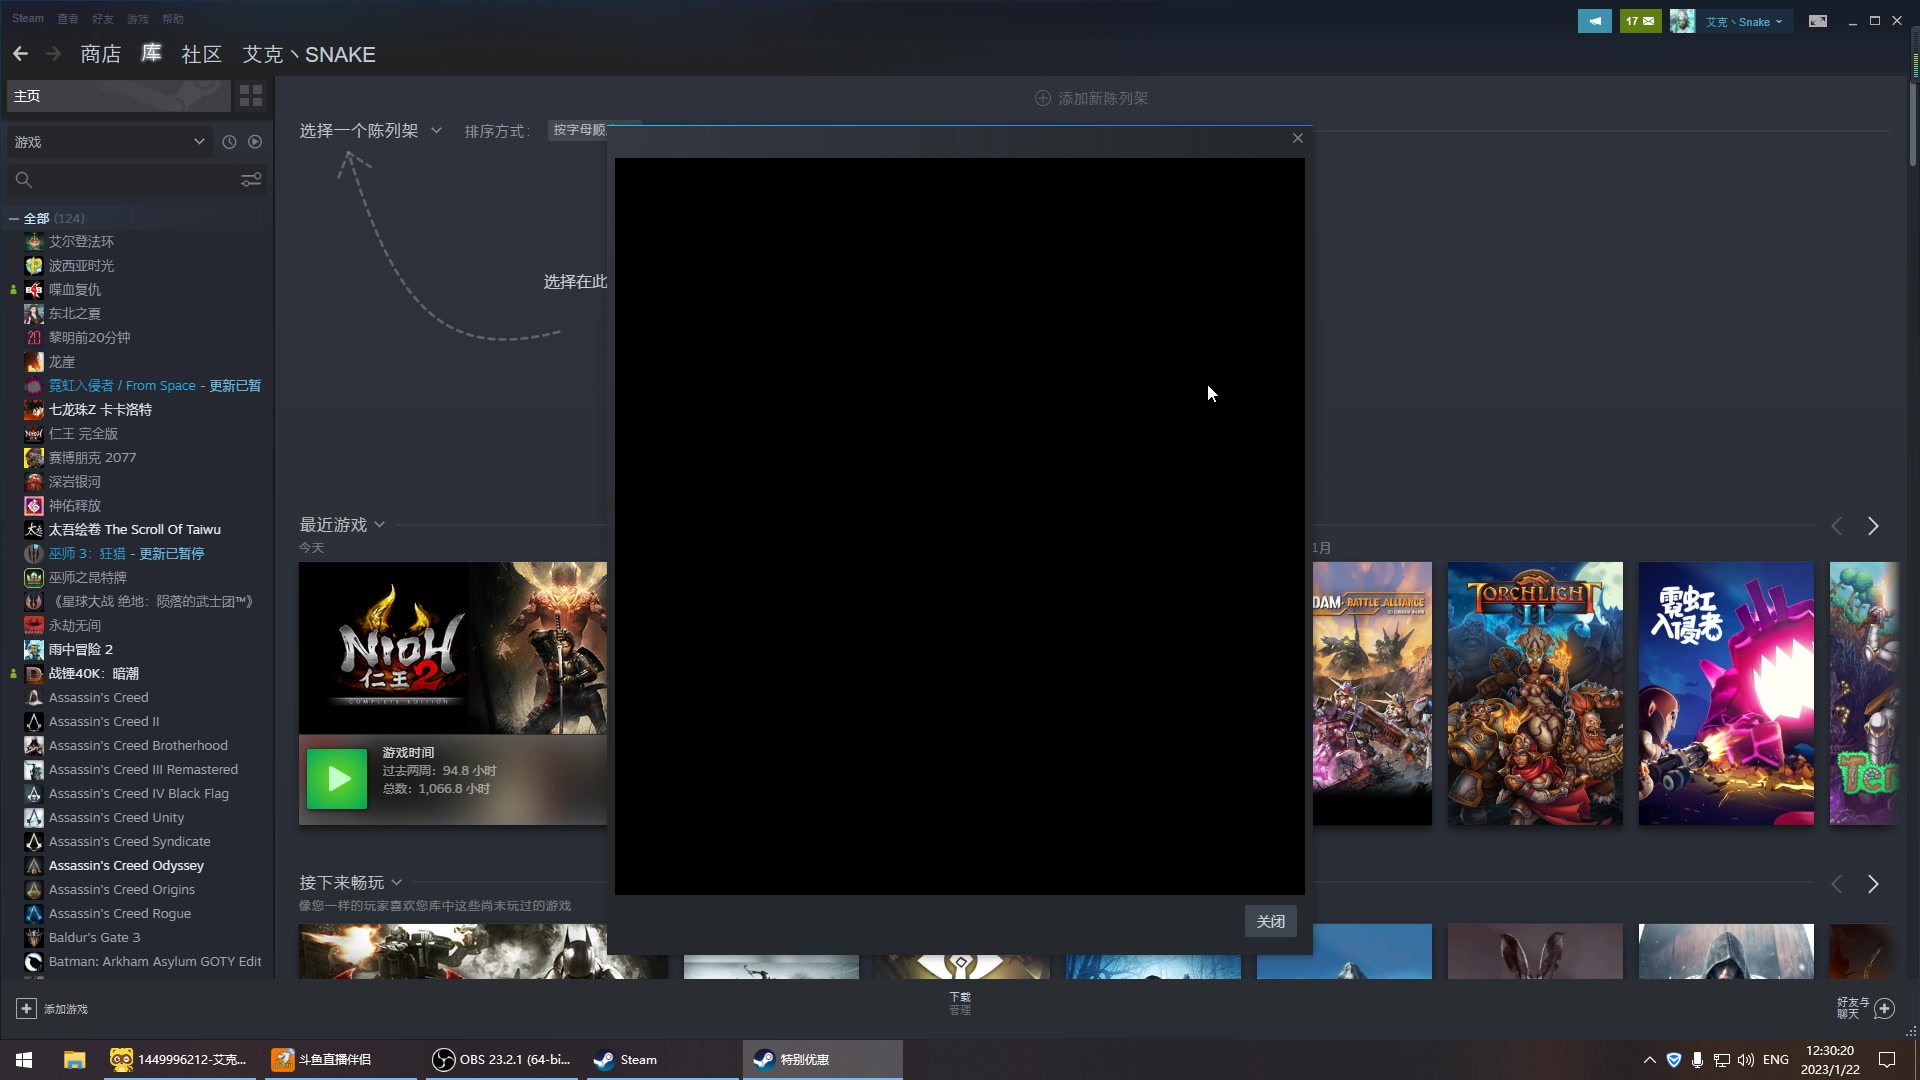Select 巫师 3: 狂猎 update-paused entry

coord(126,553)
